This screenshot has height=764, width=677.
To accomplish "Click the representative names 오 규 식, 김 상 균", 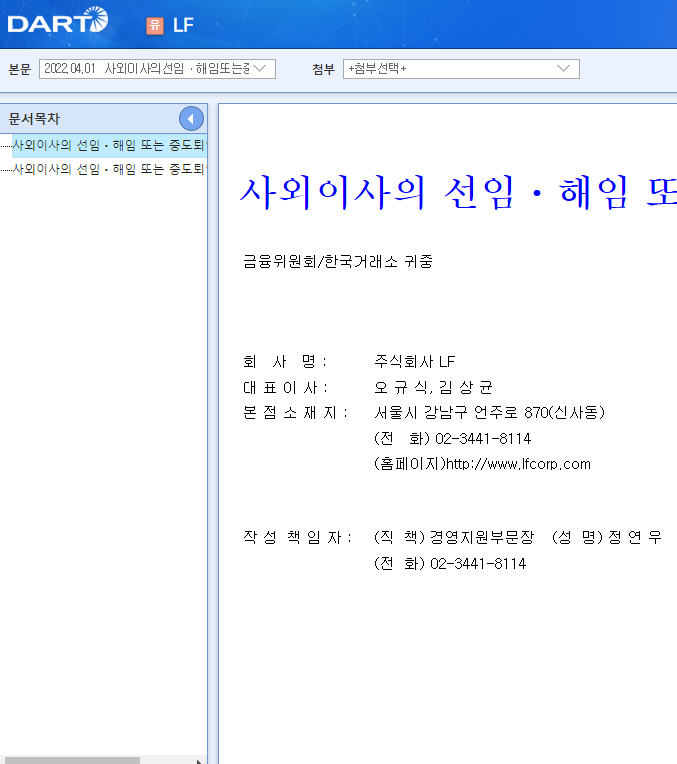I will [433, 387].
